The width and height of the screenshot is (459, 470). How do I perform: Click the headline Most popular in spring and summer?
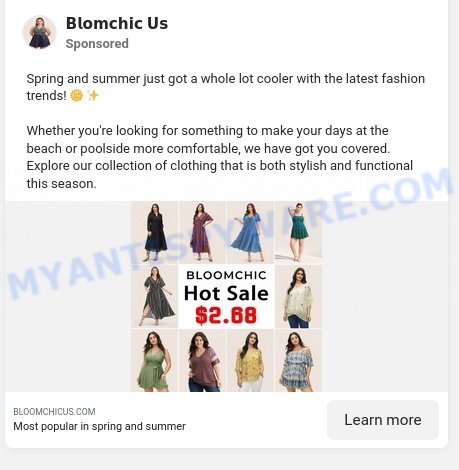point(99,426)
